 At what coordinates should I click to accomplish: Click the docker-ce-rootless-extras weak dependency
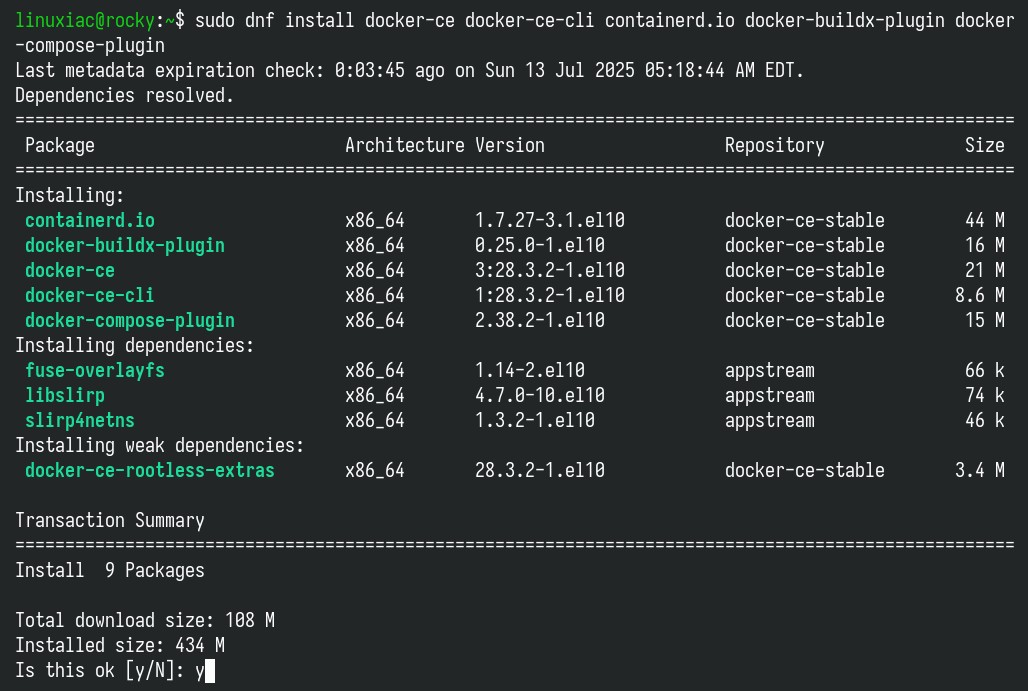point(149,470)
